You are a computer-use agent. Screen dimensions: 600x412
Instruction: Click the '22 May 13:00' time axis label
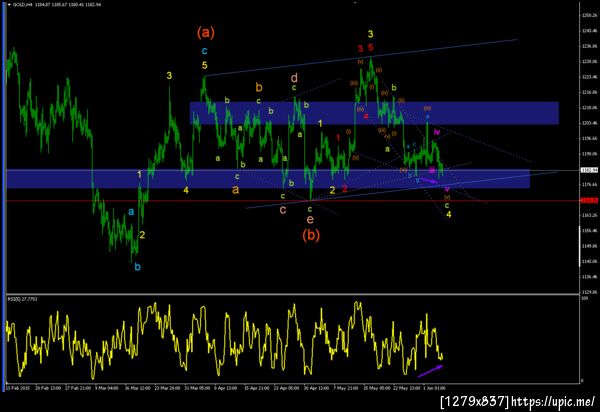pos(406,388)
